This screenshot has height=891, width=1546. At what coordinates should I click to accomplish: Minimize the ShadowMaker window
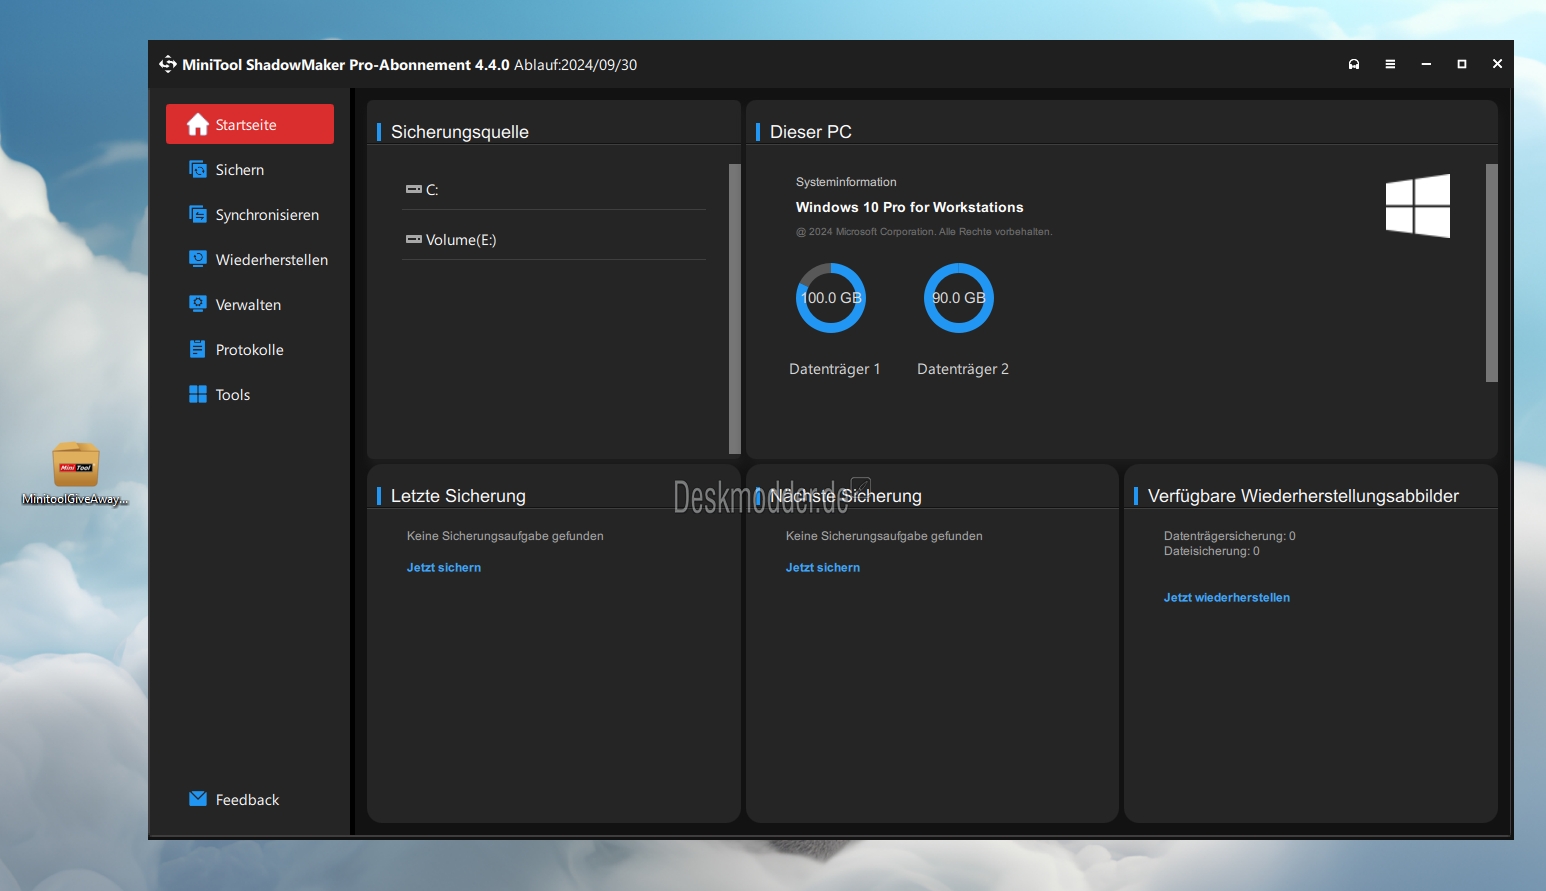[x=1426, y=64]
